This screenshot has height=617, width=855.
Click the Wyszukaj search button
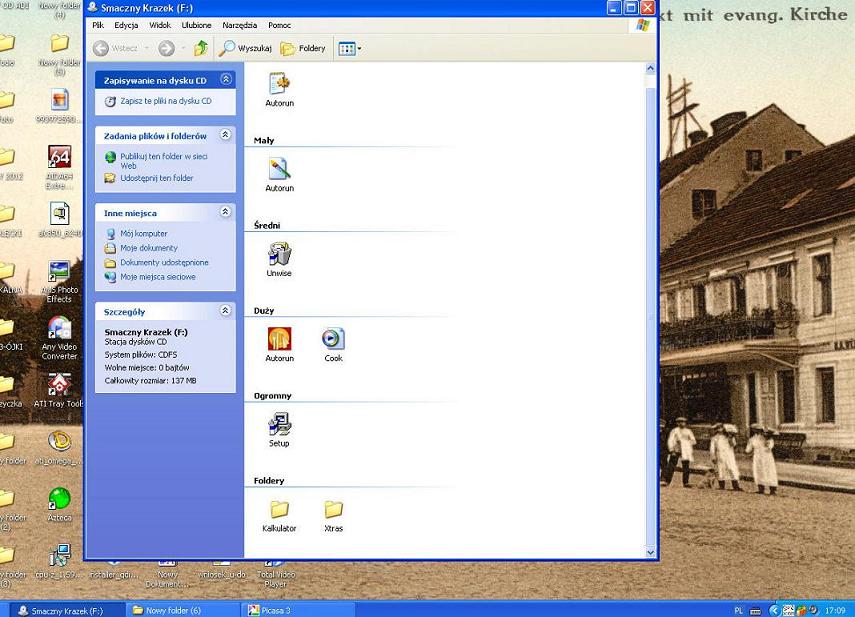coord(246,48)
